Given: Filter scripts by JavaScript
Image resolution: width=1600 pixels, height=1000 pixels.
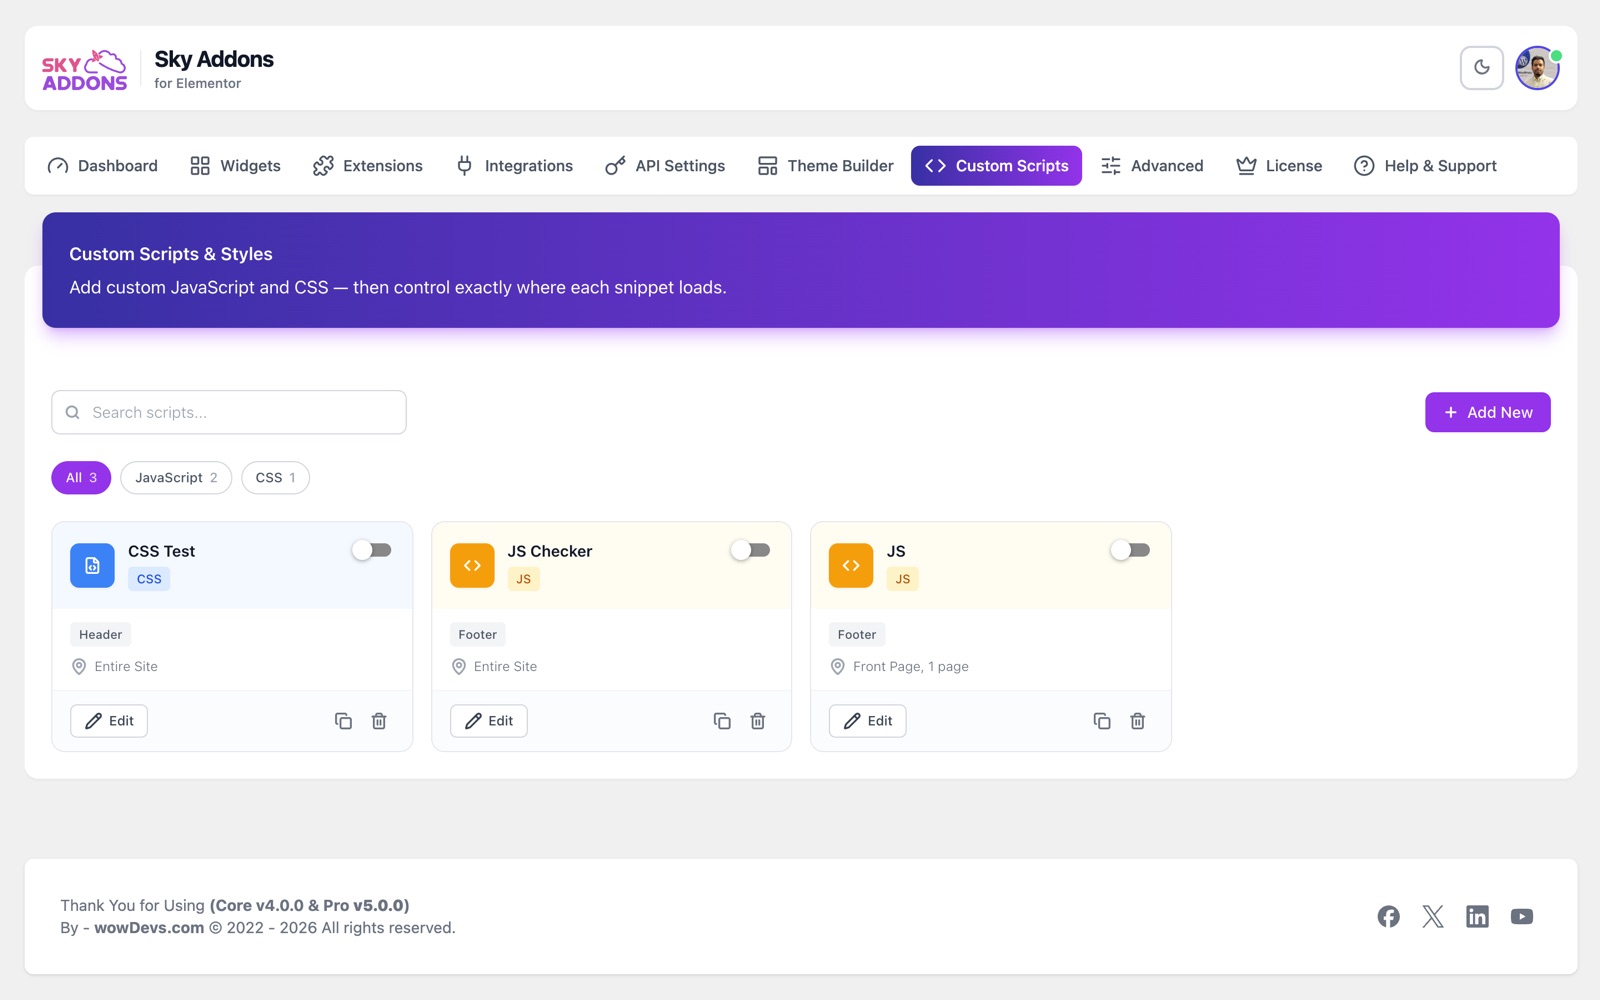Looking at the screenshot, I should coord(176,478).
